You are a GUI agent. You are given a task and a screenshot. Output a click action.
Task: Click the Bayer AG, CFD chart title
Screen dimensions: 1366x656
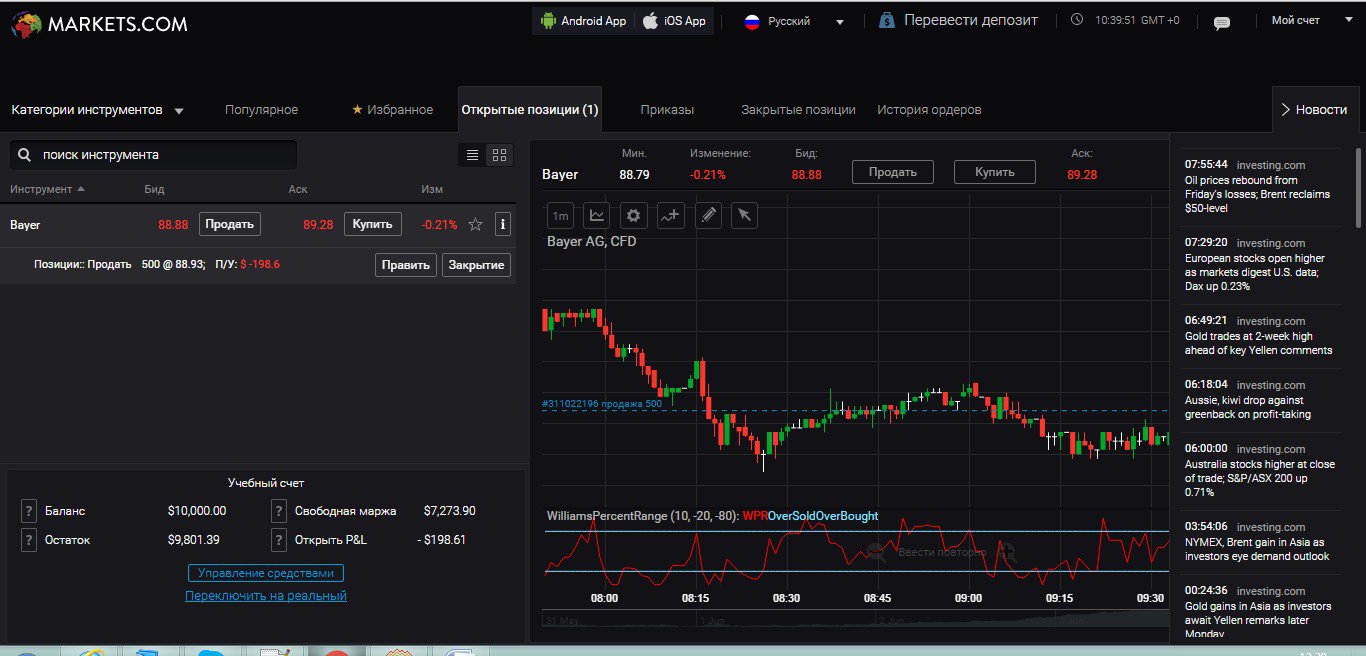click(592, 242)
